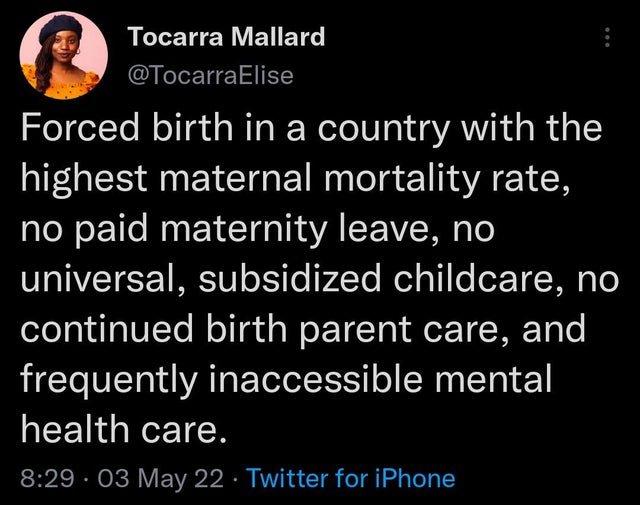Click the word 'Mallard' in the author name
Screen dimensions: 640x505
pos(278,37)
